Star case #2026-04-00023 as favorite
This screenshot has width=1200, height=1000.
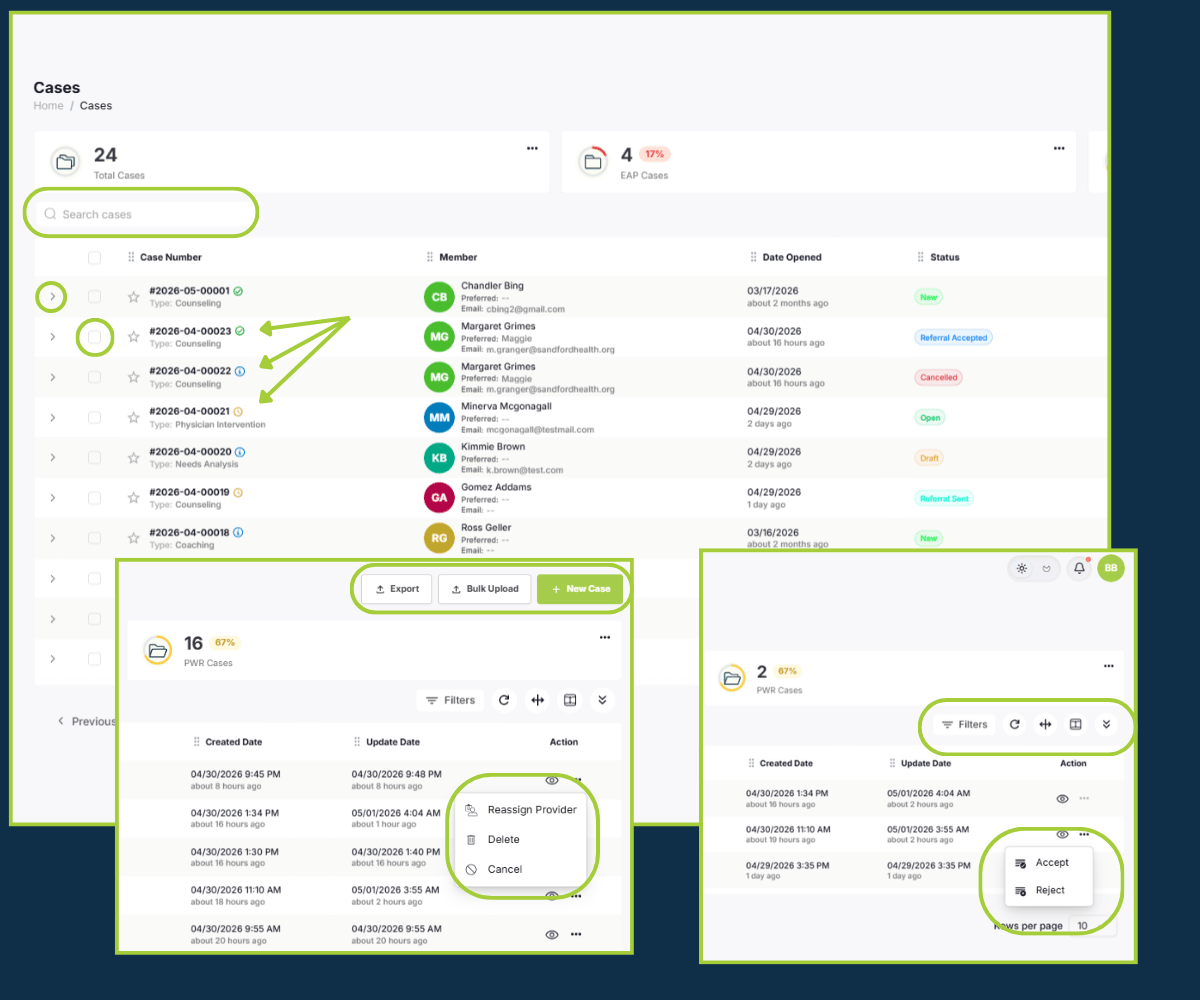(133, 337)
